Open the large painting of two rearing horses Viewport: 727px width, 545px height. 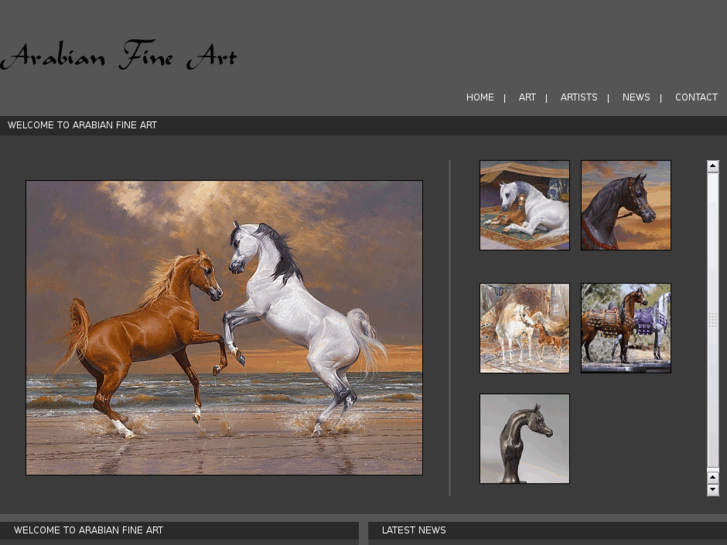click(x=224, y=328)
